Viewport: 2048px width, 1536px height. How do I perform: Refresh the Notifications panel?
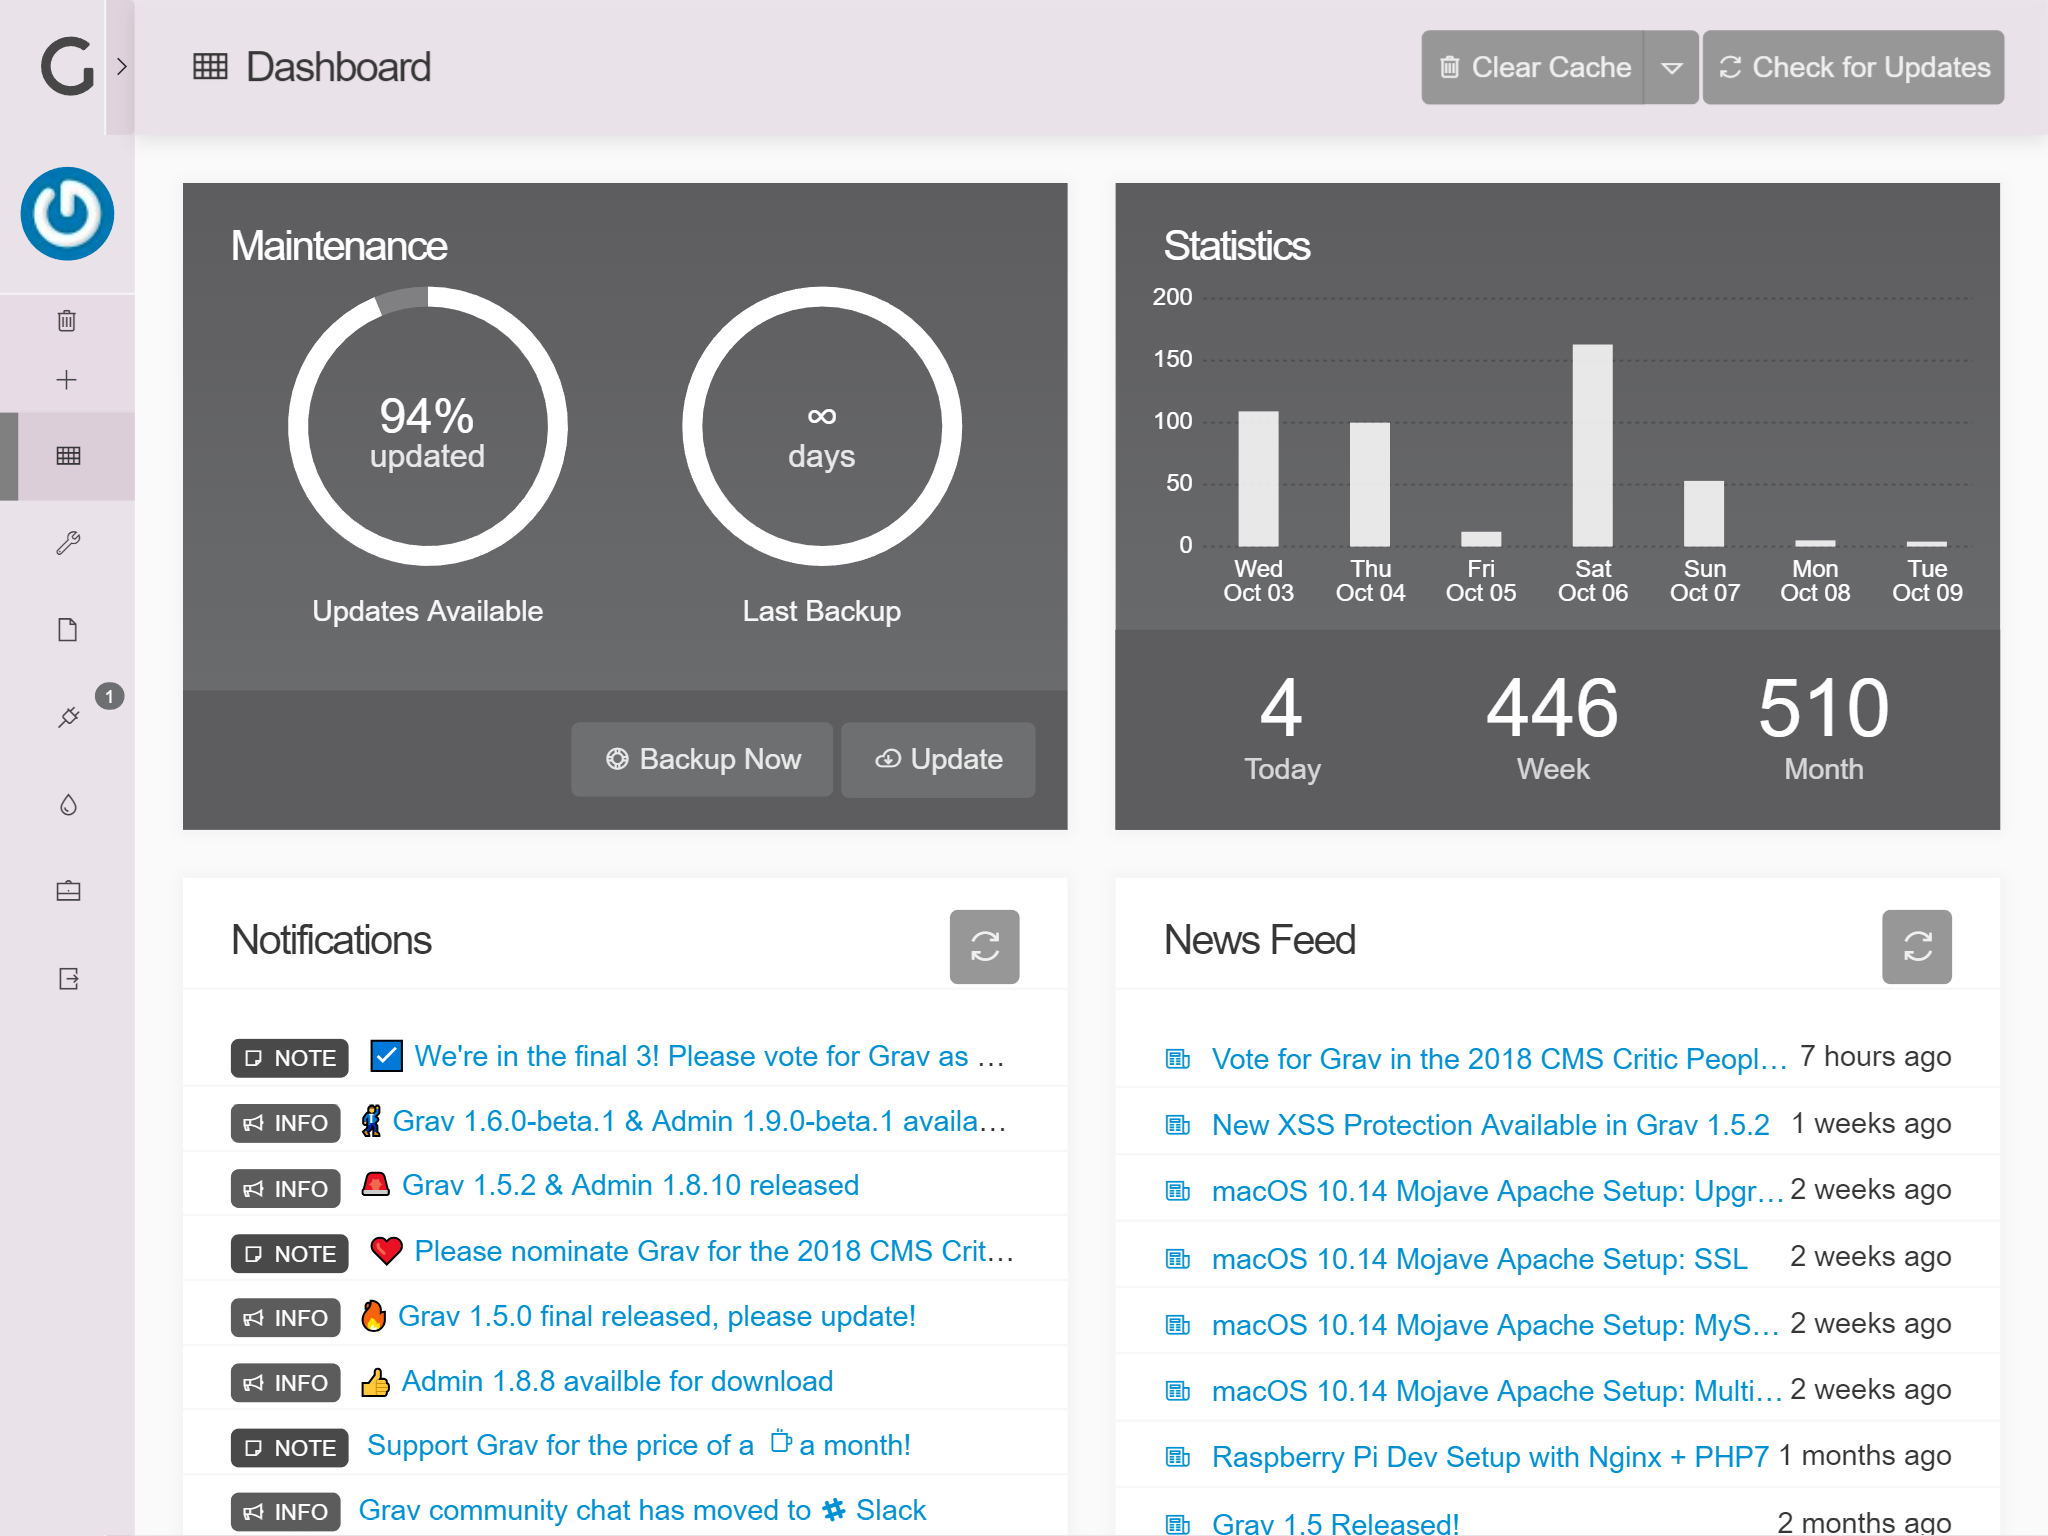tap(984, 946)
